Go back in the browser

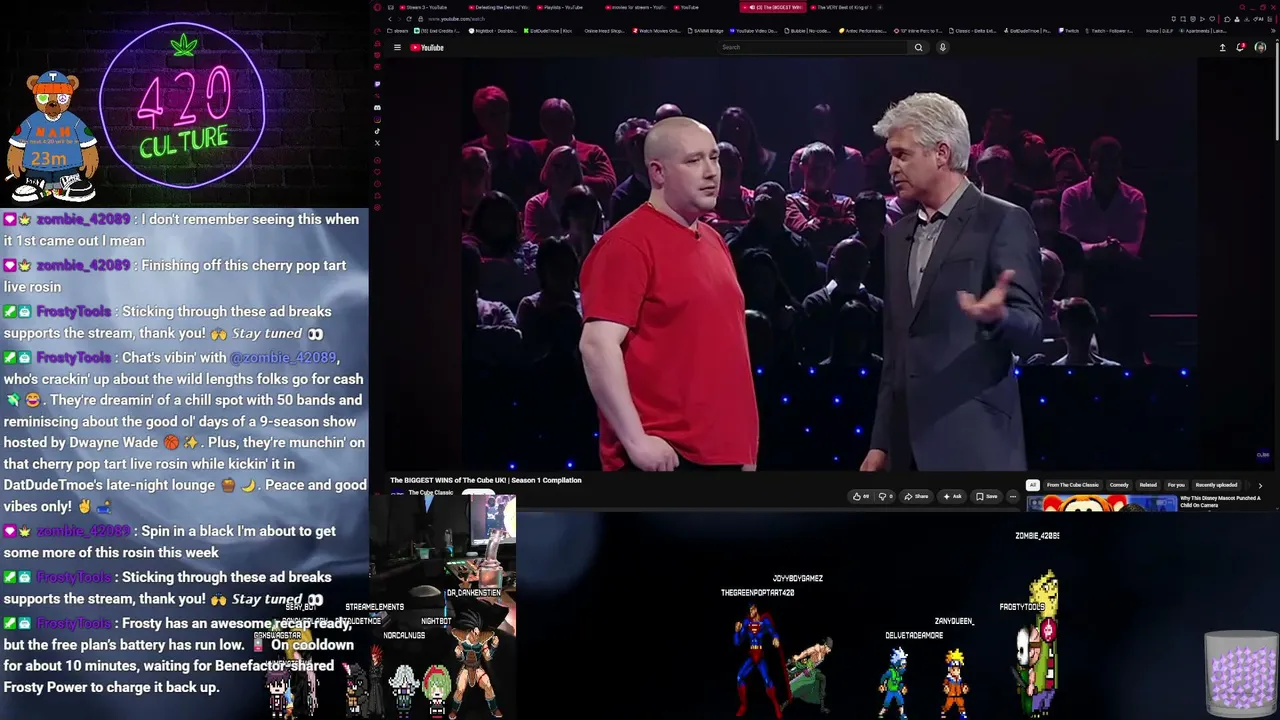[x=390, y=19]
